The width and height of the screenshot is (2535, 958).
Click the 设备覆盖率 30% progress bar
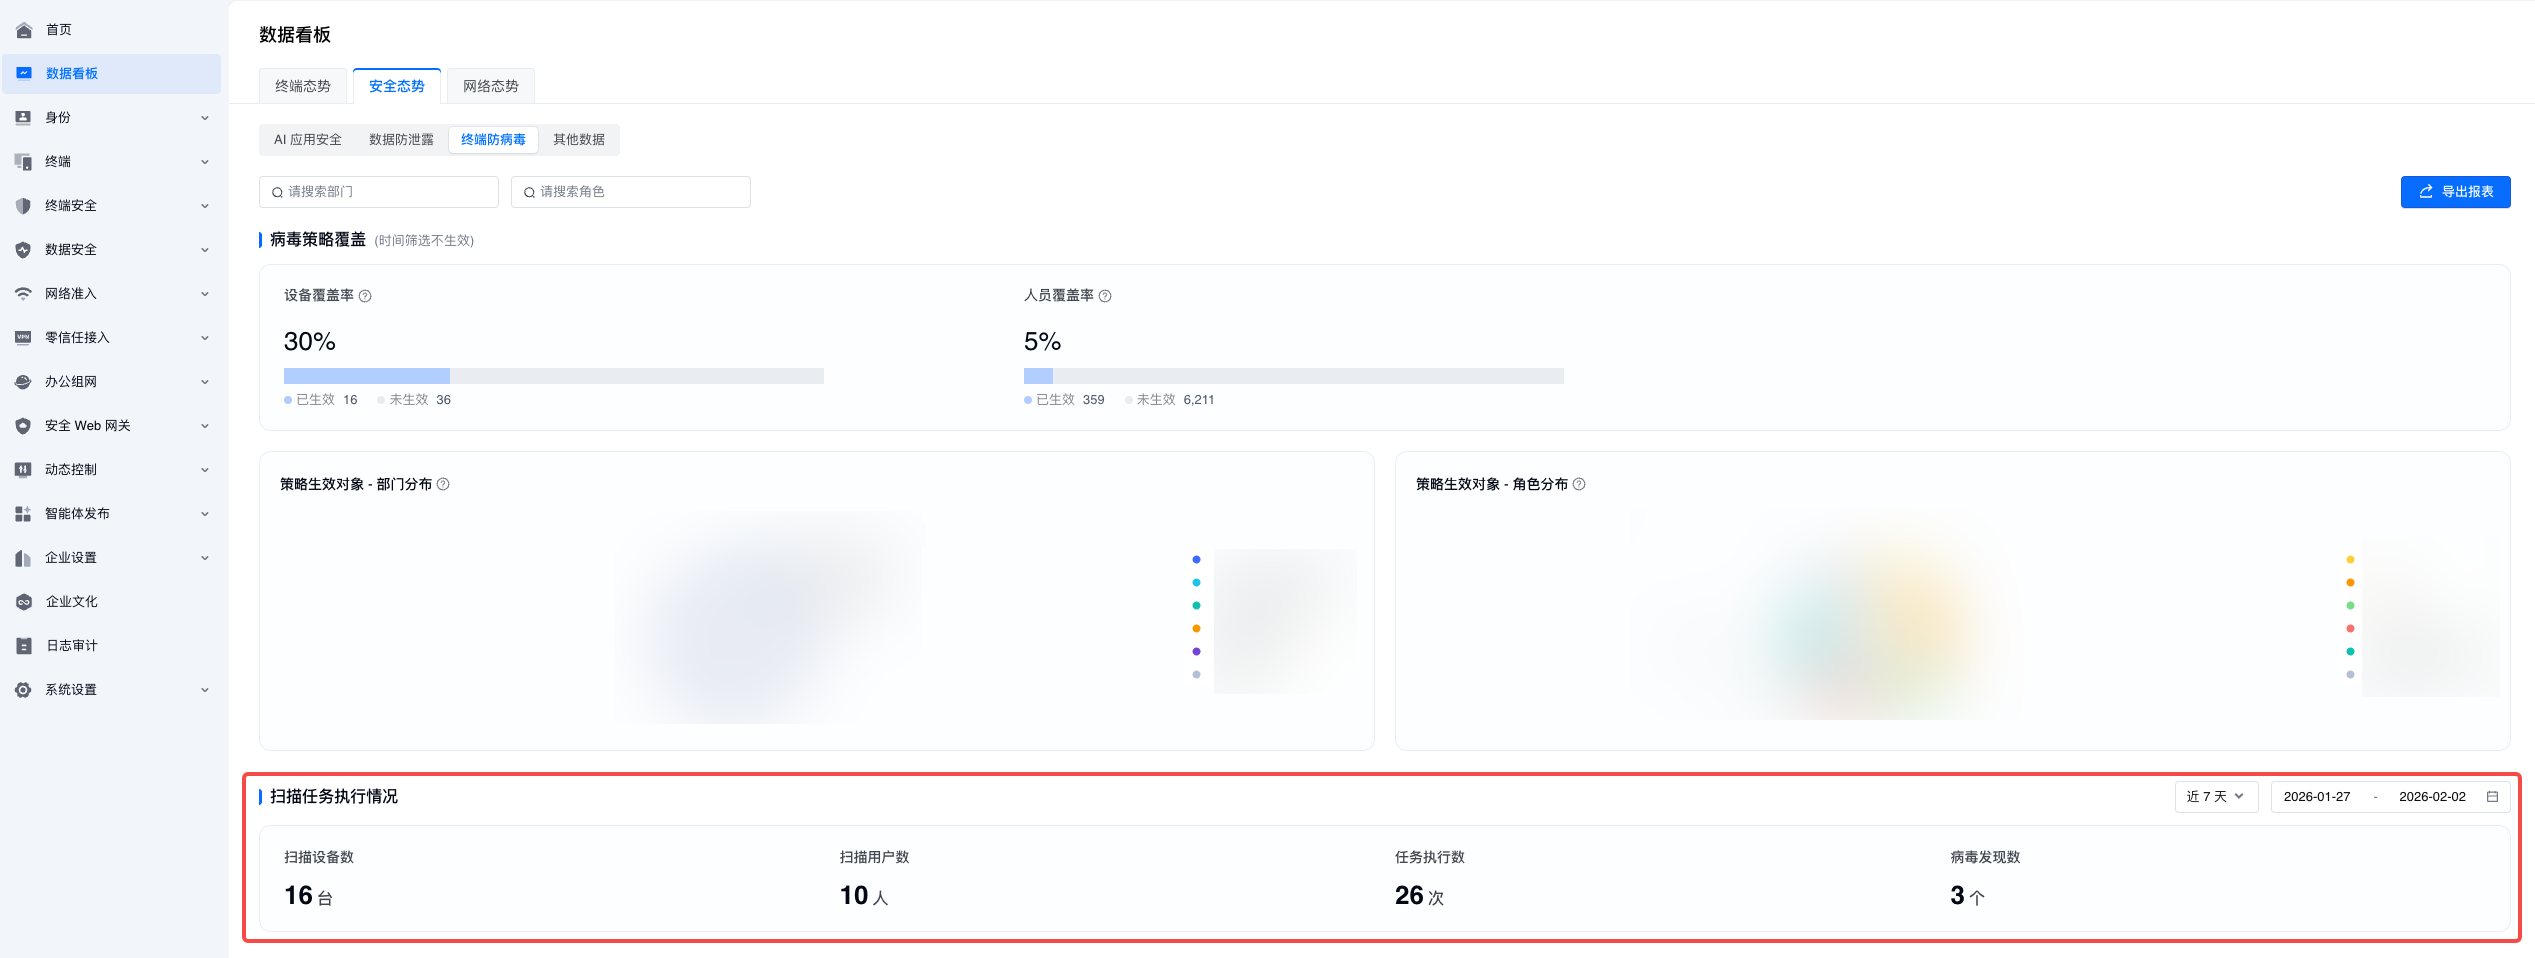pos(554,376)
